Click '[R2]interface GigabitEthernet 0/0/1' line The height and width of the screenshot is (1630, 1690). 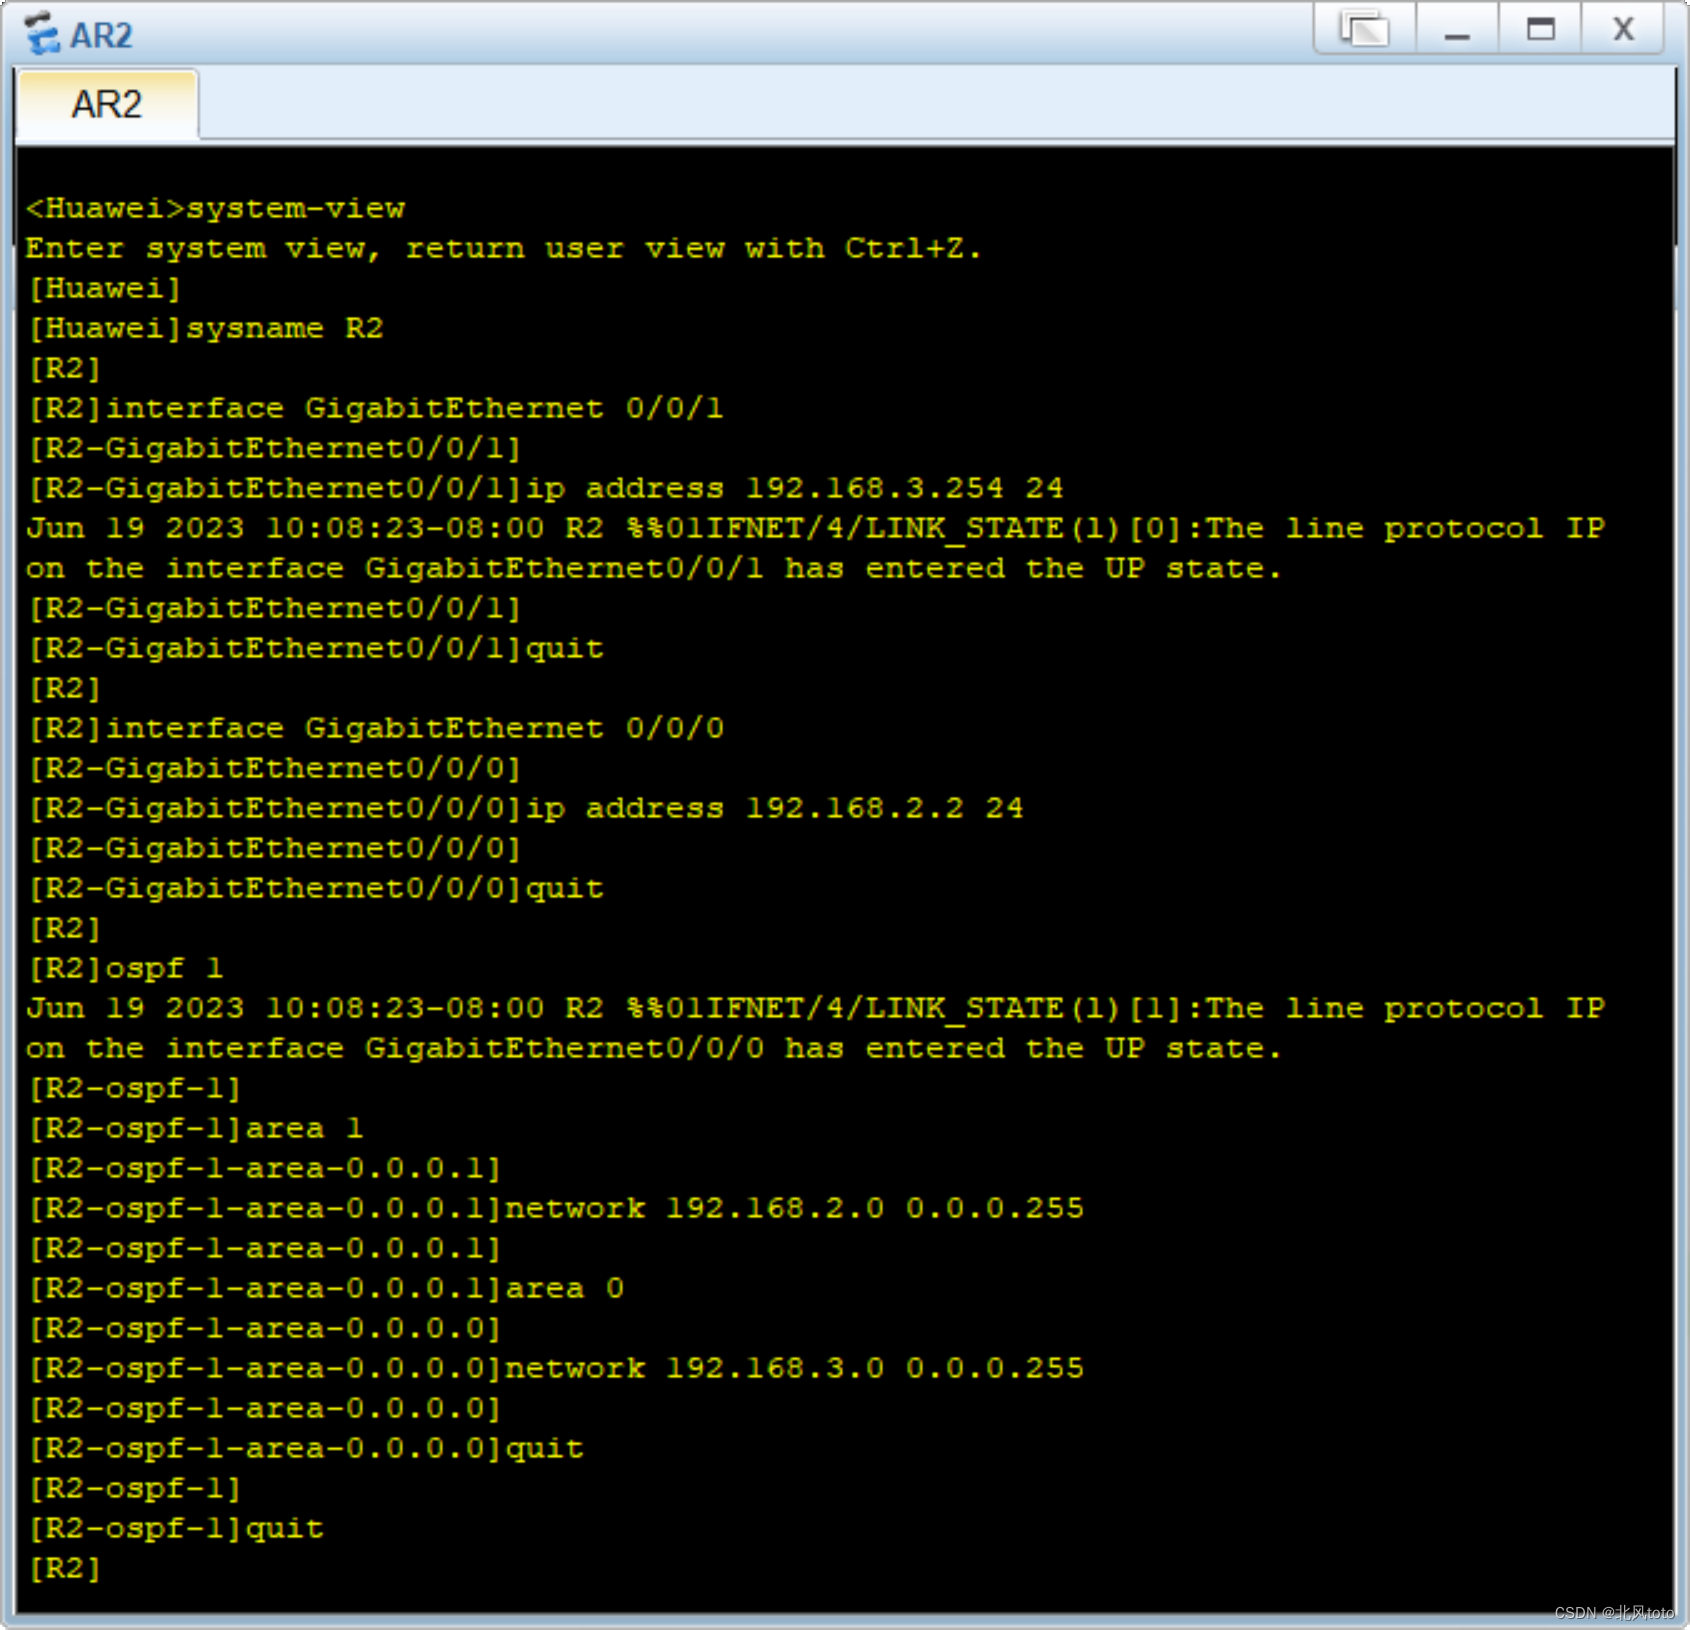click(376, 408)
